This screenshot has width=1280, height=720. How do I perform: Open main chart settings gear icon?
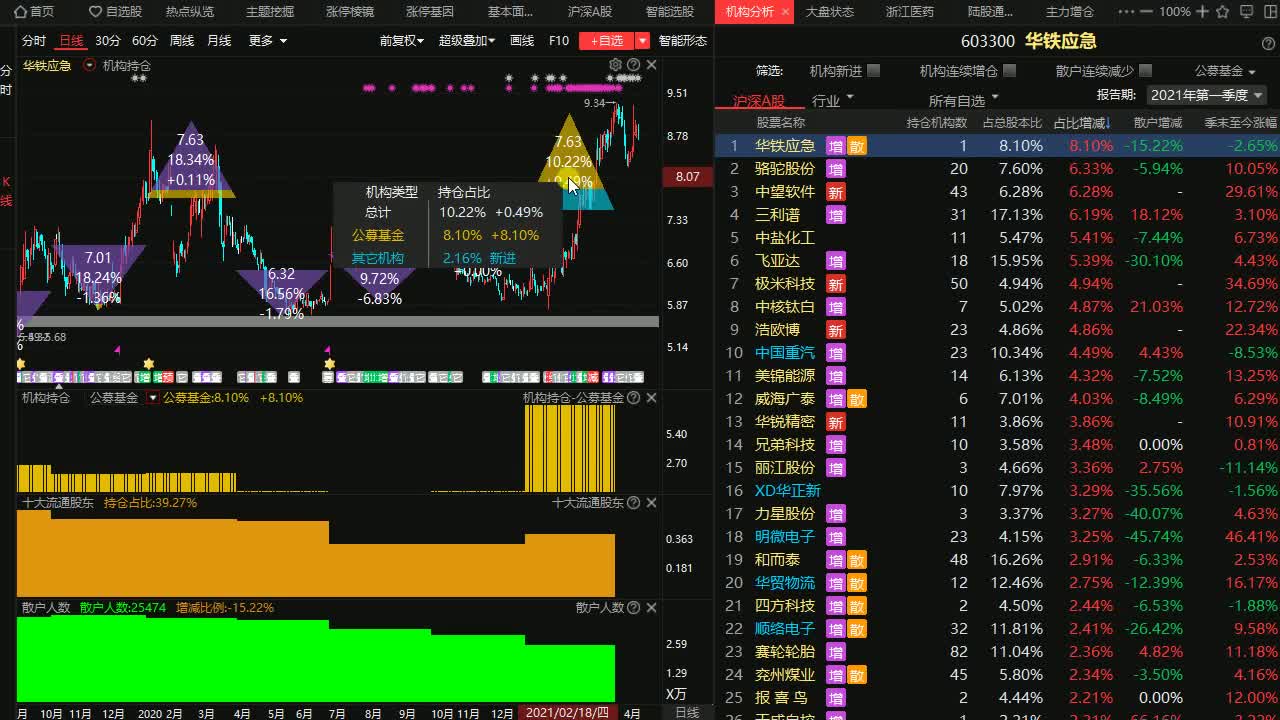tap(615, 65)
